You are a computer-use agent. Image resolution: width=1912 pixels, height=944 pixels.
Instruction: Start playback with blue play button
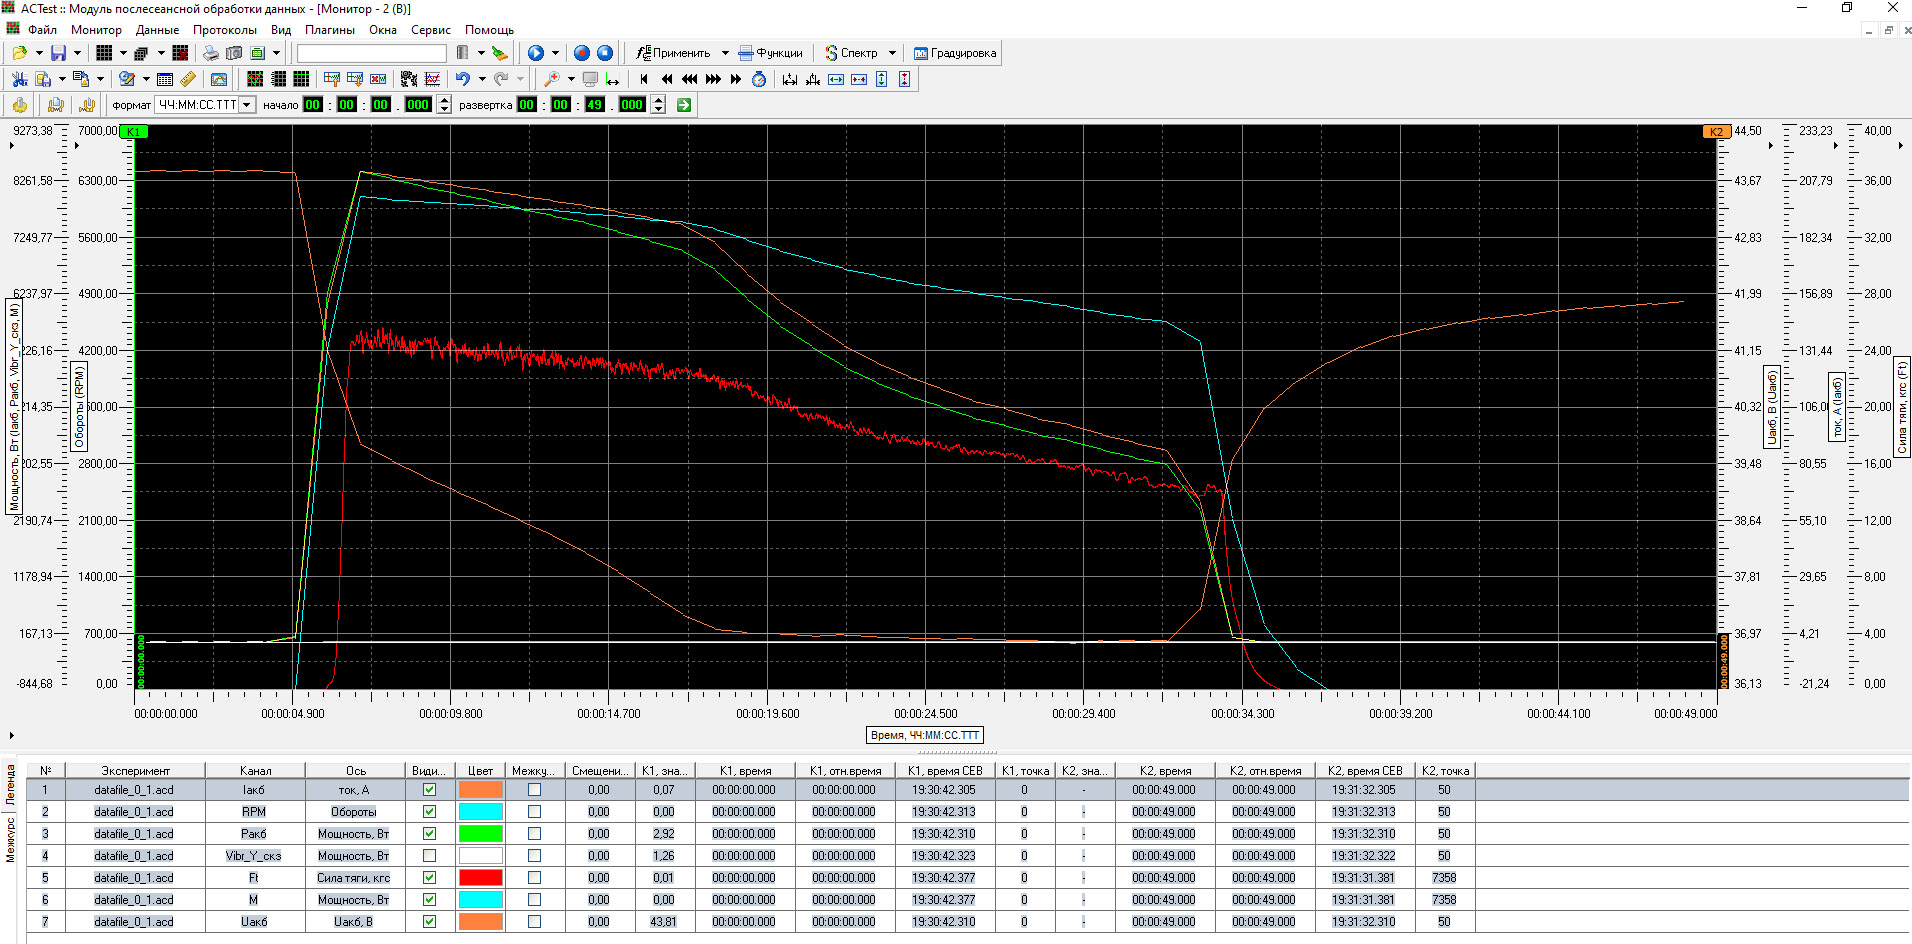536,53
